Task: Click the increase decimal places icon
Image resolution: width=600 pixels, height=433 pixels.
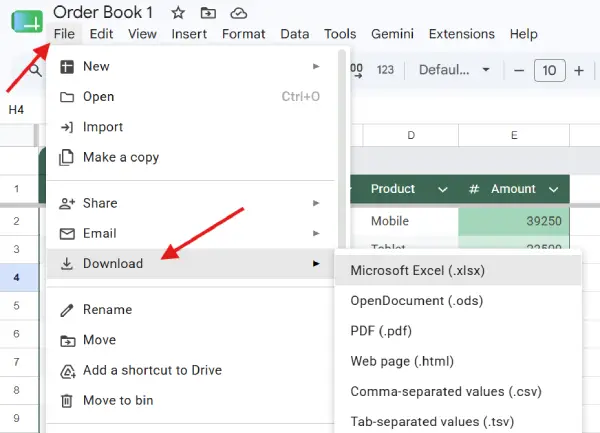Action: (356, 70)
